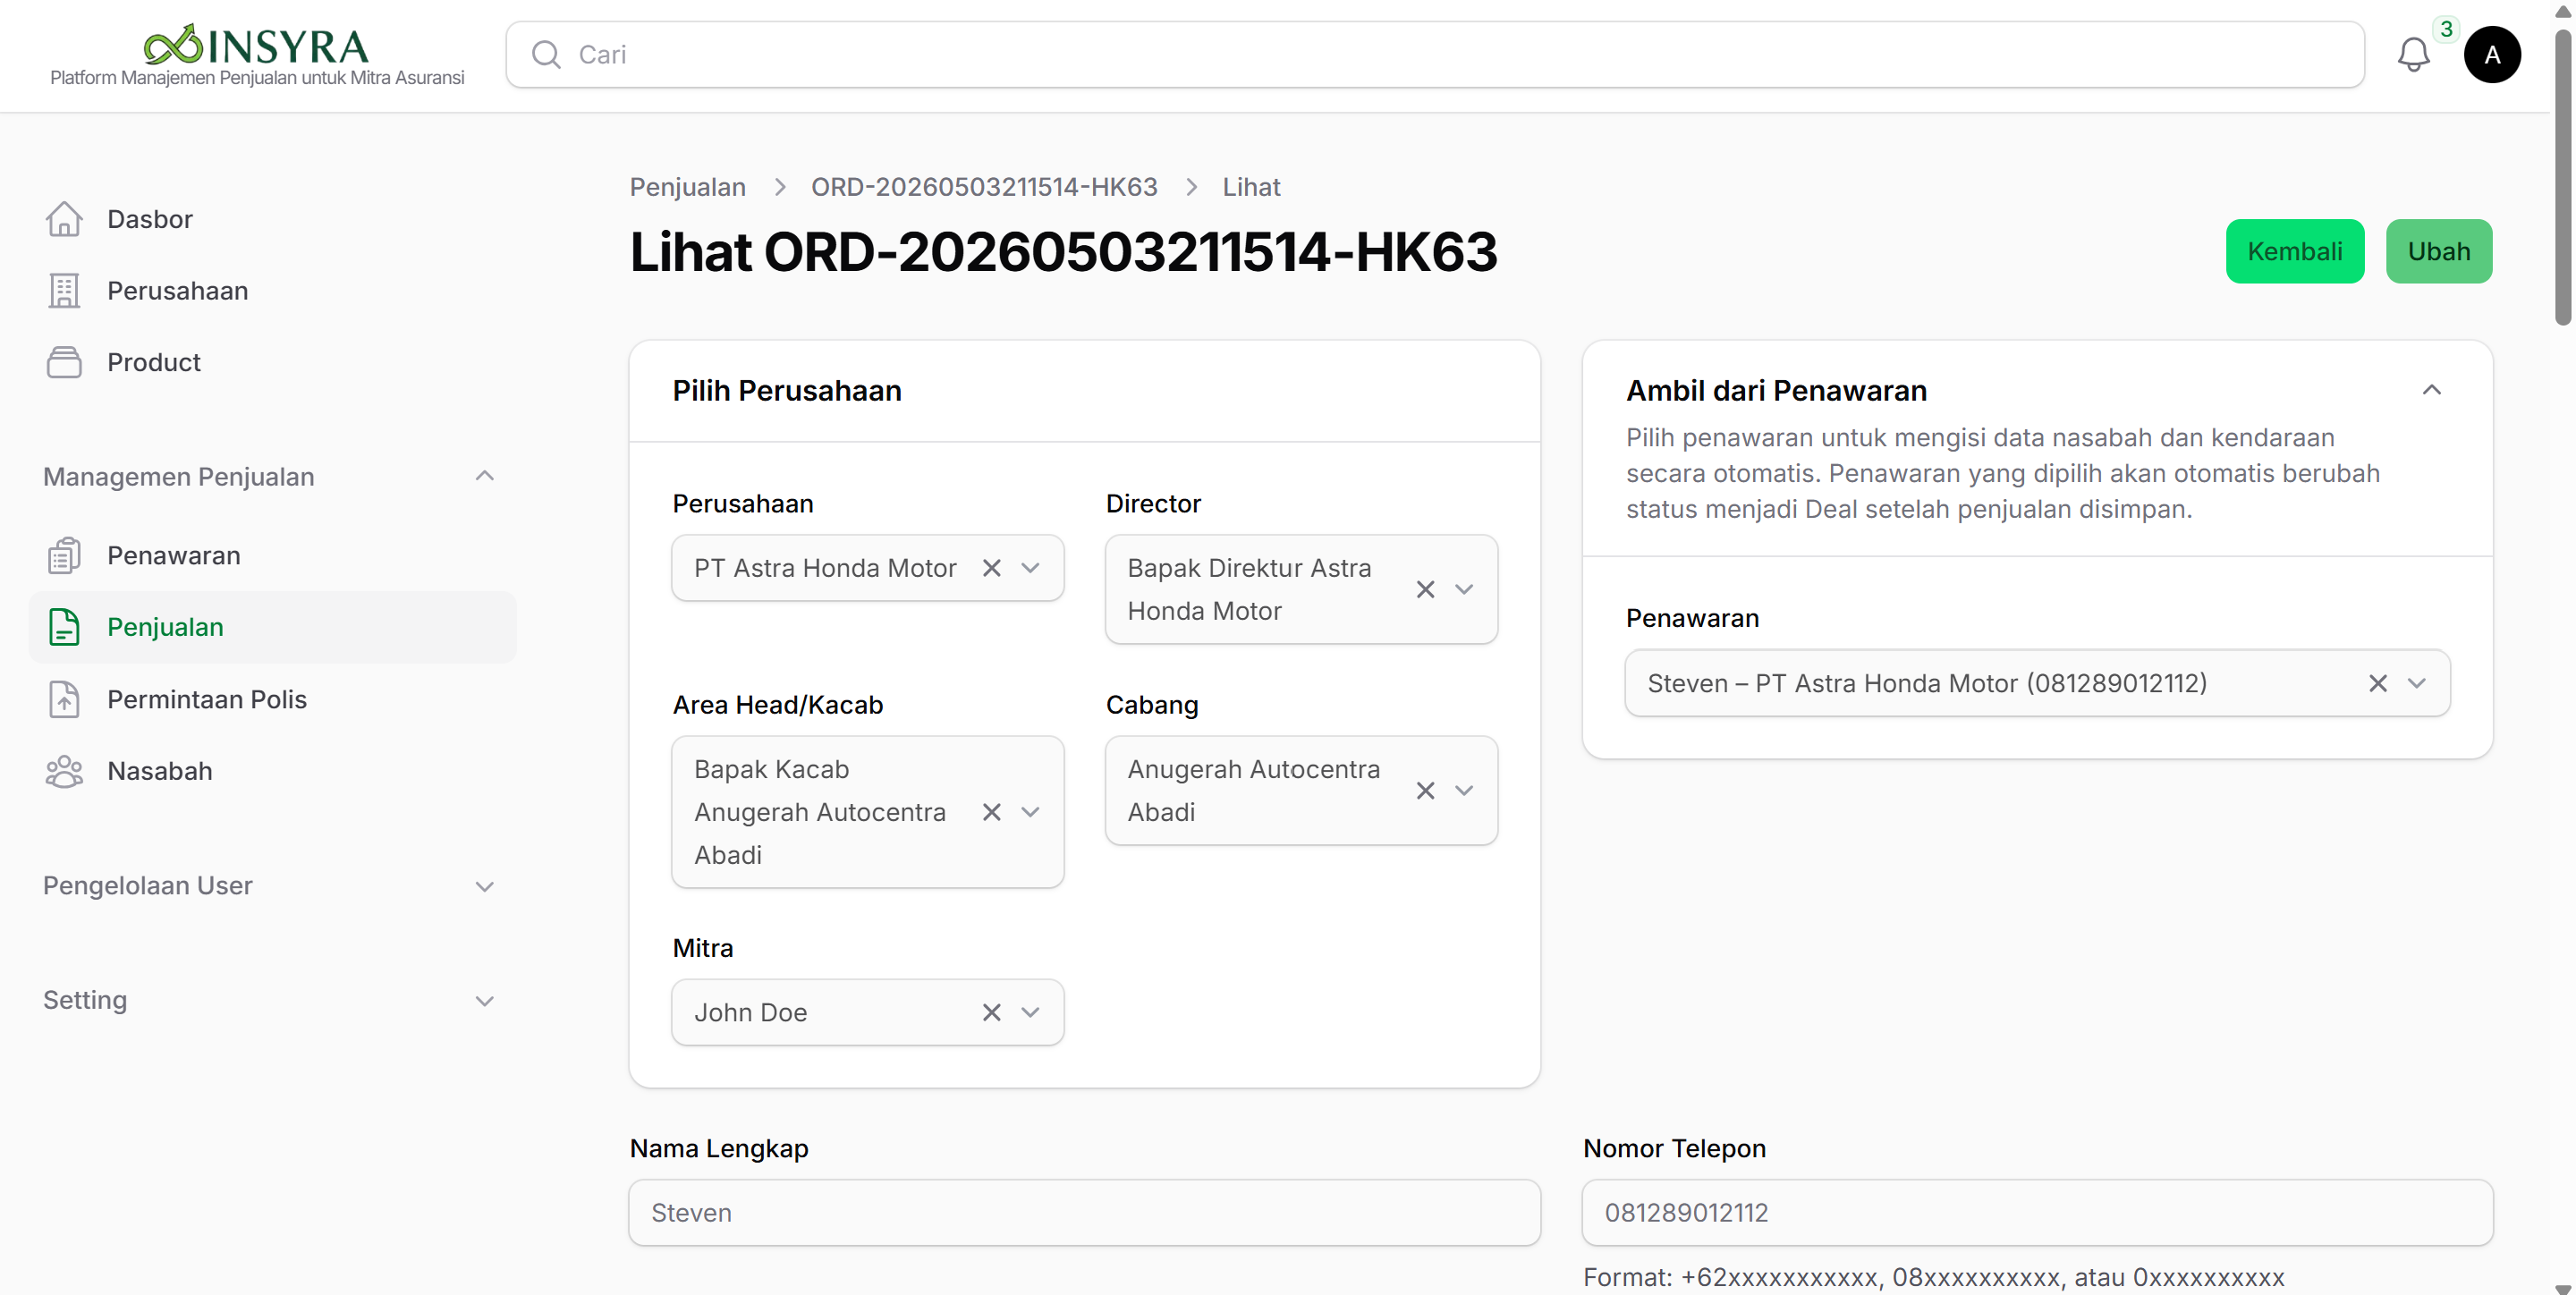Open the Penawaran menu item
The height and width of the screenshot is (1295, 2576).
tap(272, 555)
